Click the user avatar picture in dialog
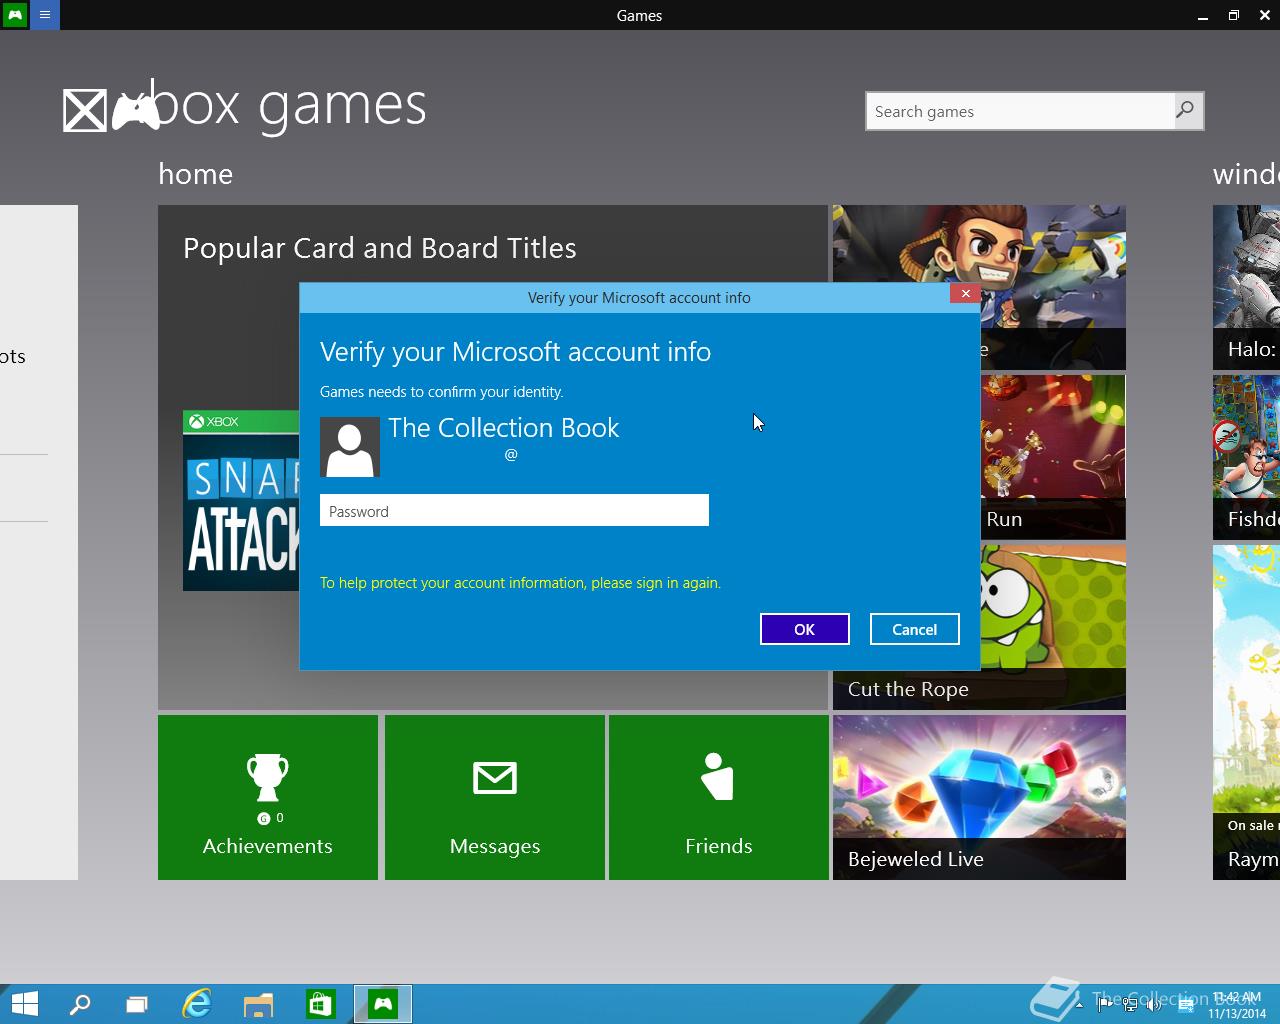The width and height of the screenshot is (1280, 1024). (x=350, y=447)
